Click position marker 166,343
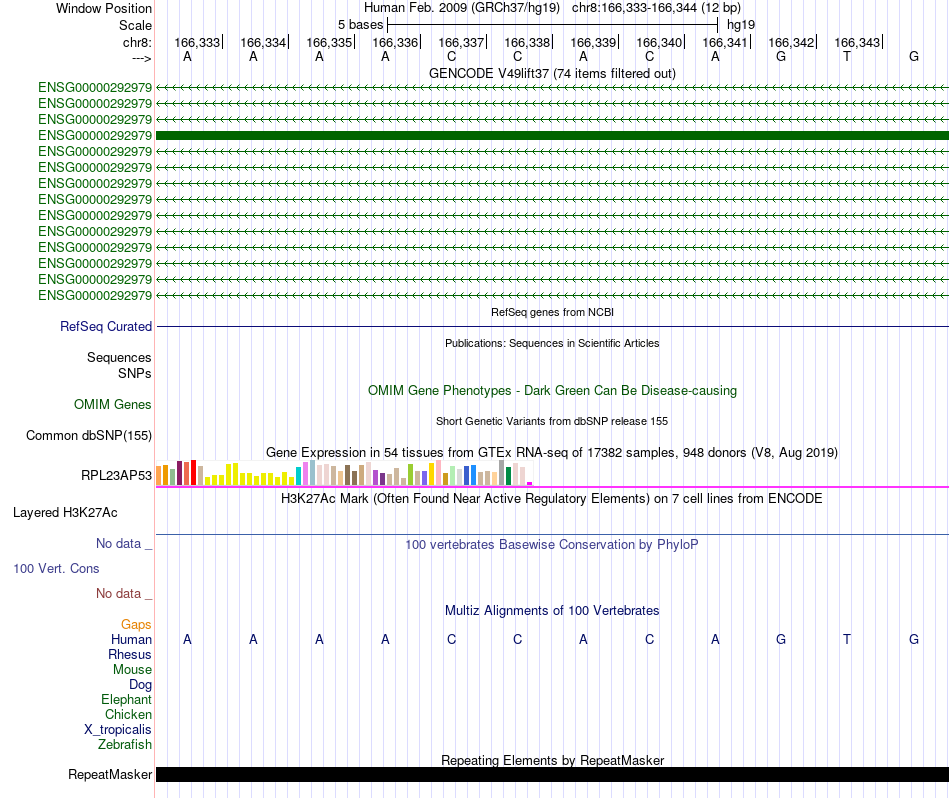Viewport: 950px width, 798px height. pyautogui.click(x=859, y=42)
